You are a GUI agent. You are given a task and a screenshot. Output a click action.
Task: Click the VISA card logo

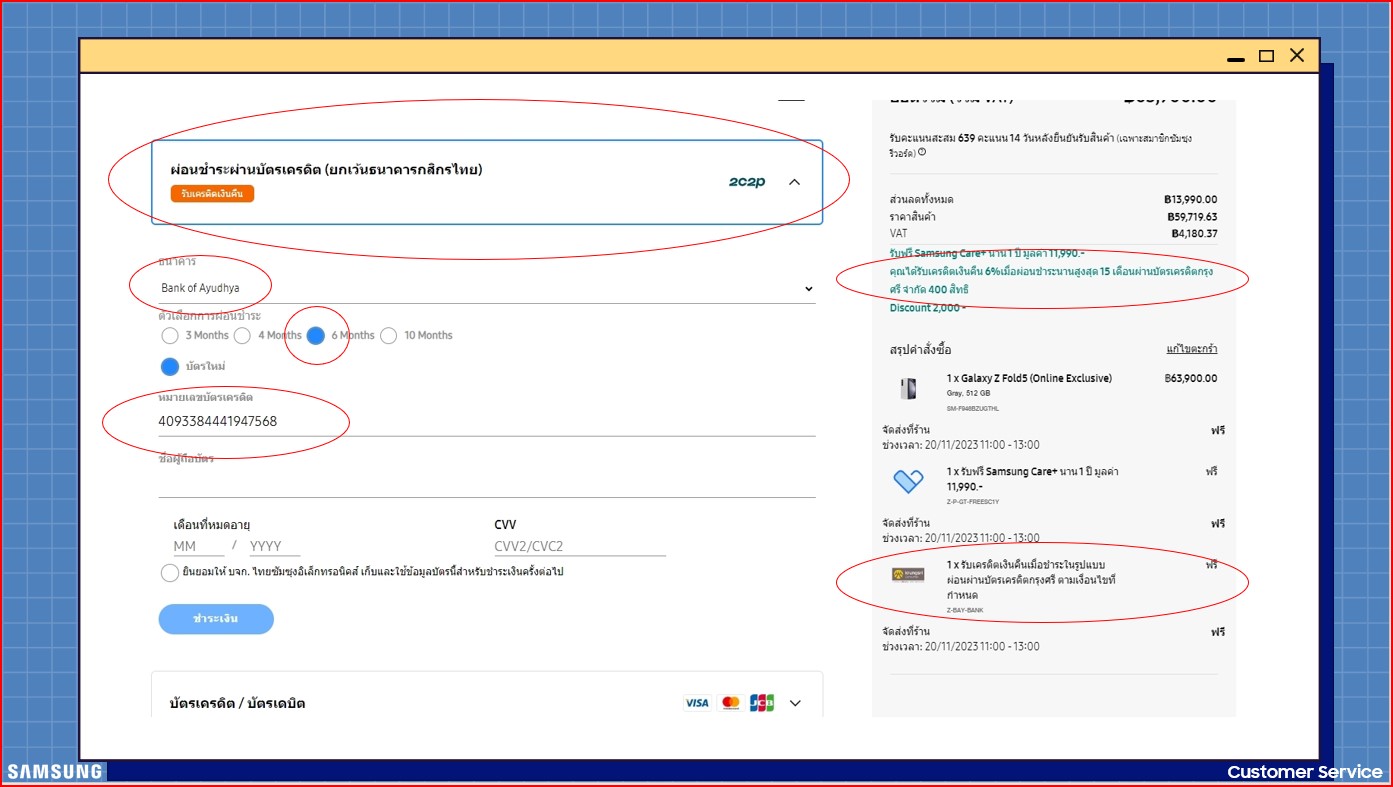point(697,703)
